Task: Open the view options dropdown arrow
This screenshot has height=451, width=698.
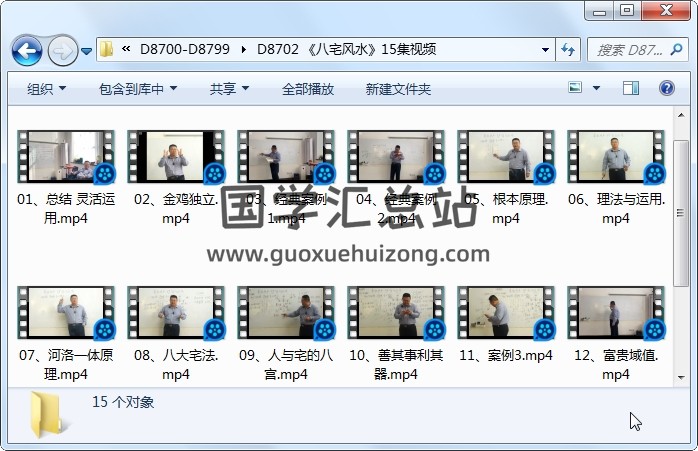Action: point(596,88)
